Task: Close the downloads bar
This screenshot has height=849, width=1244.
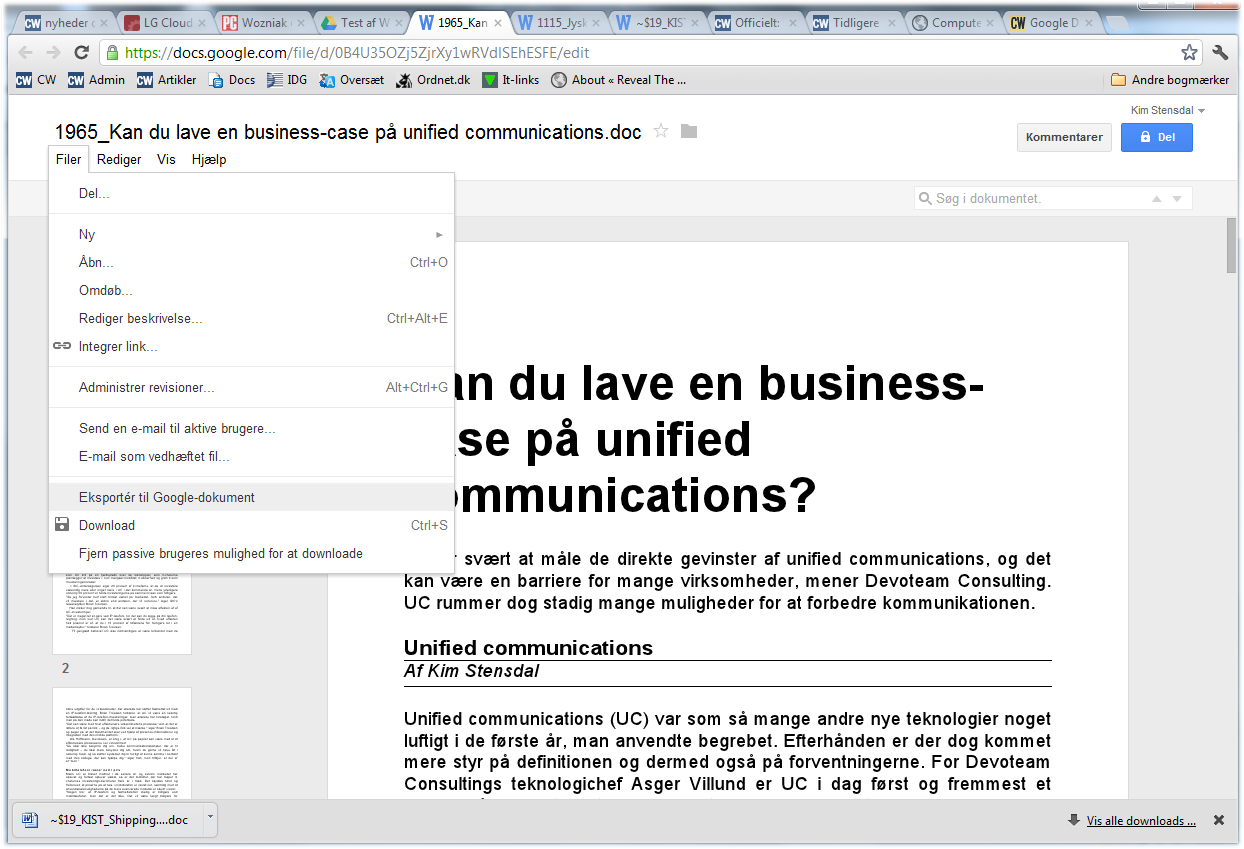Action: [x=1218, y=820]
